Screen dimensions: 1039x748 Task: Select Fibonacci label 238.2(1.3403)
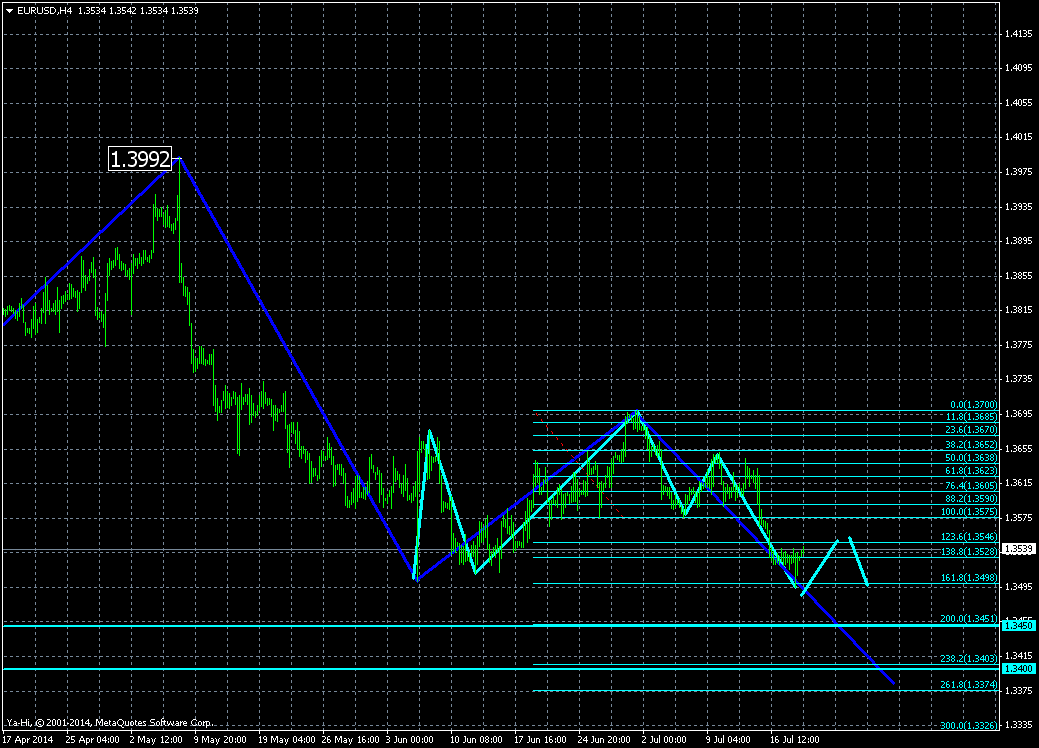pos(969,659)
